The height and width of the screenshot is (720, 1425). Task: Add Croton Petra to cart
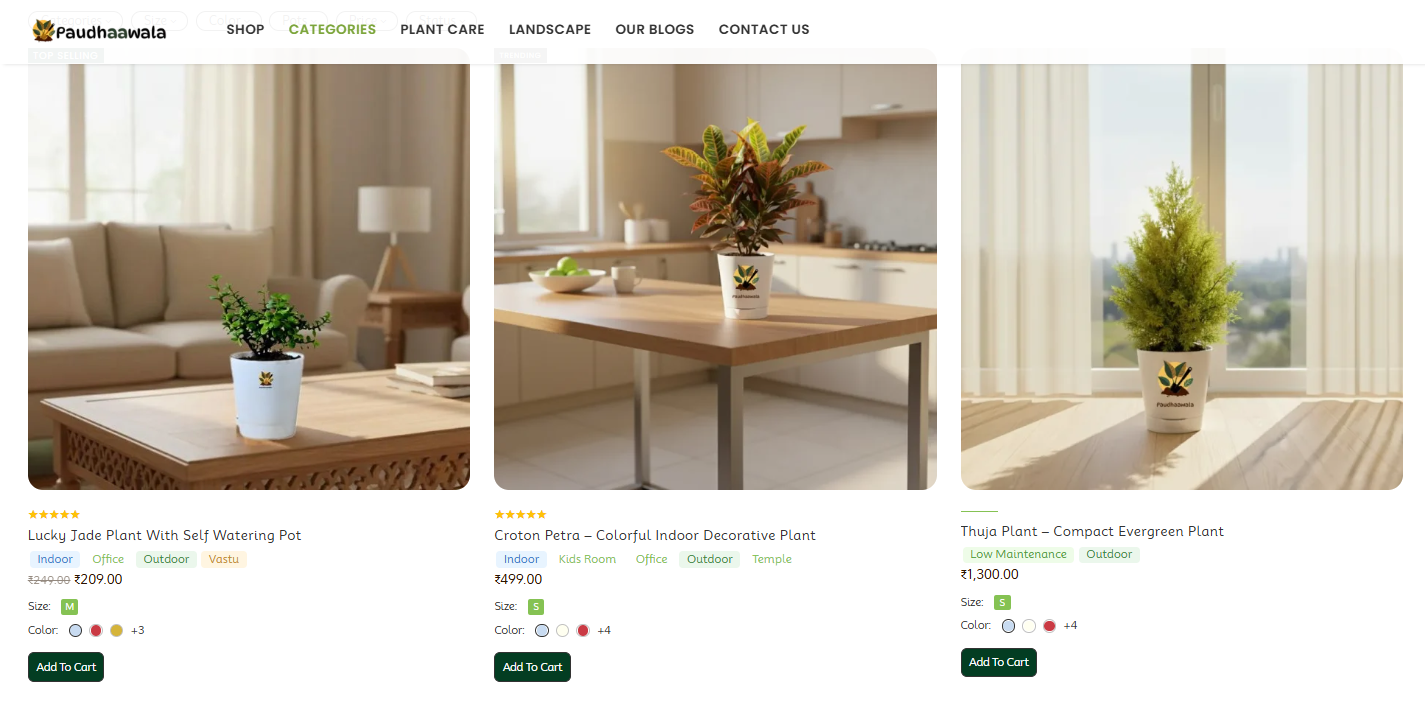pyautogui.click(x=532, y=667)
